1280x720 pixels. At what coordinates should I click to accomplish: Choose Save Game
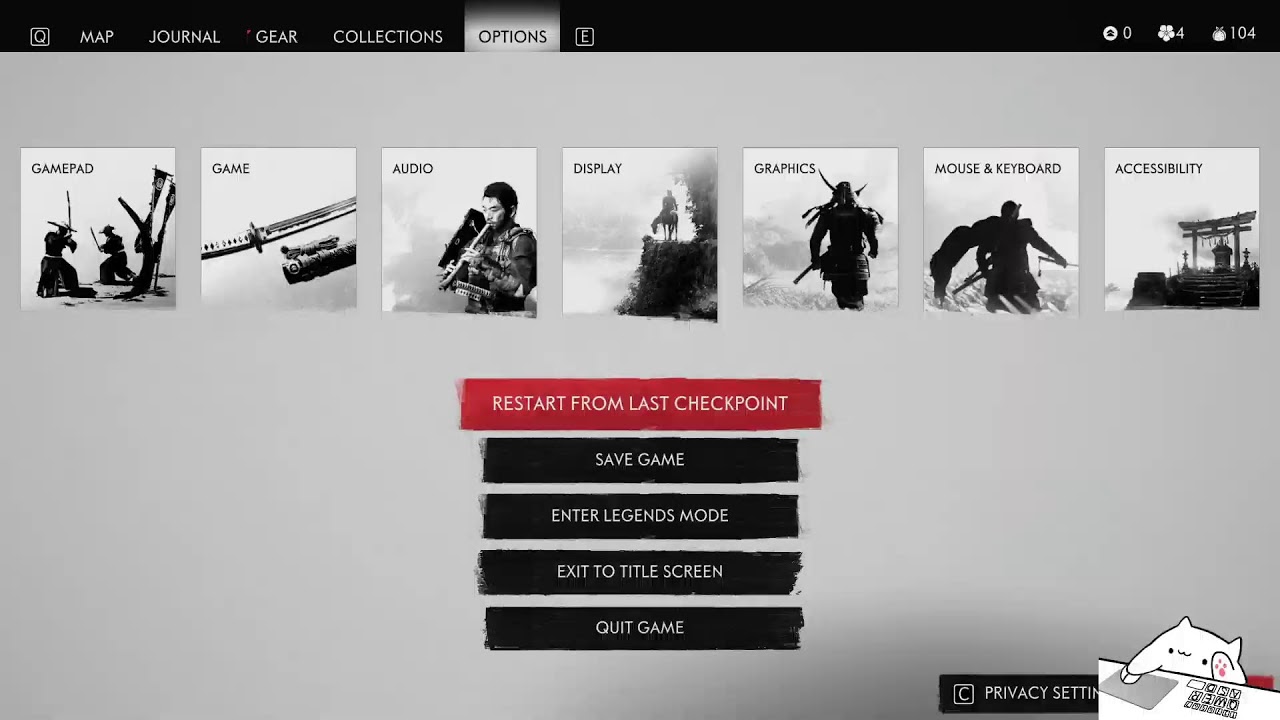pyautogui.click(x=640, y=460)
